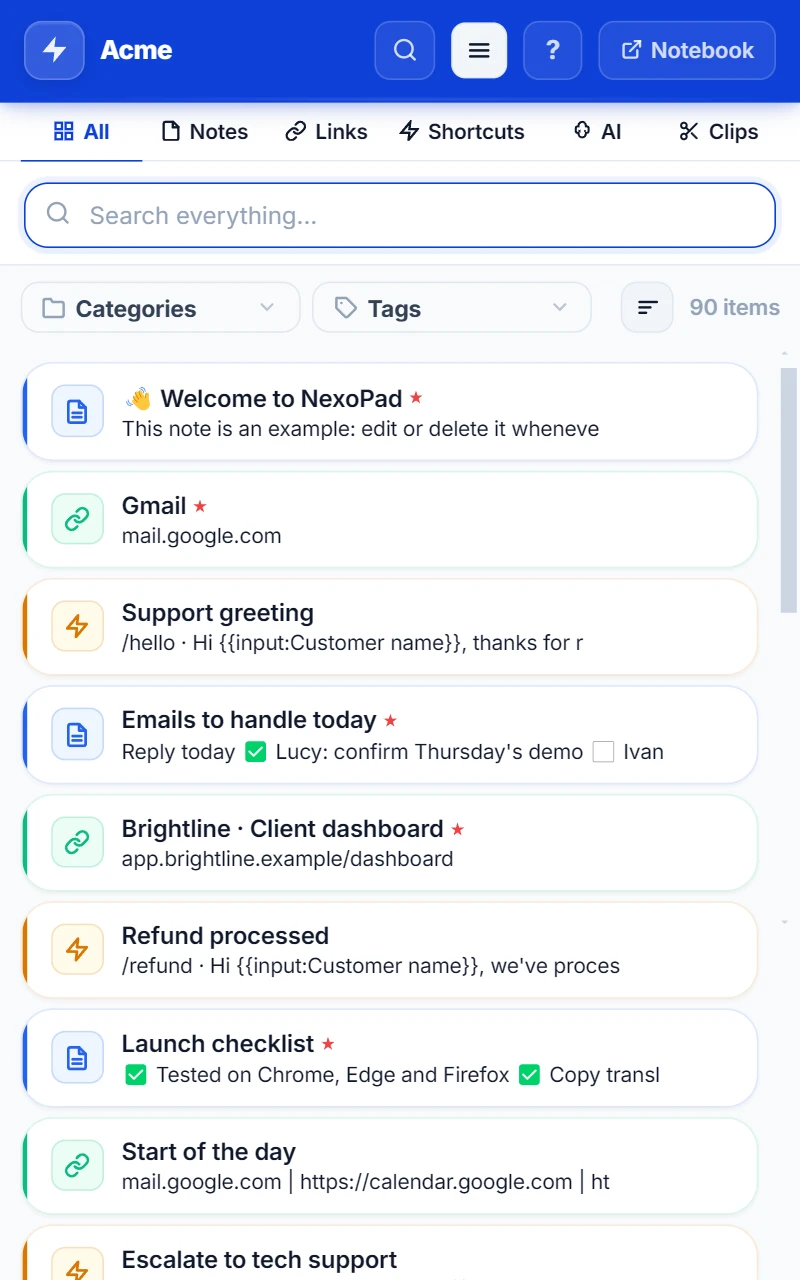The image size is (800, 1280).
Task: Click the 90 items count label
Action: [735, 307]
